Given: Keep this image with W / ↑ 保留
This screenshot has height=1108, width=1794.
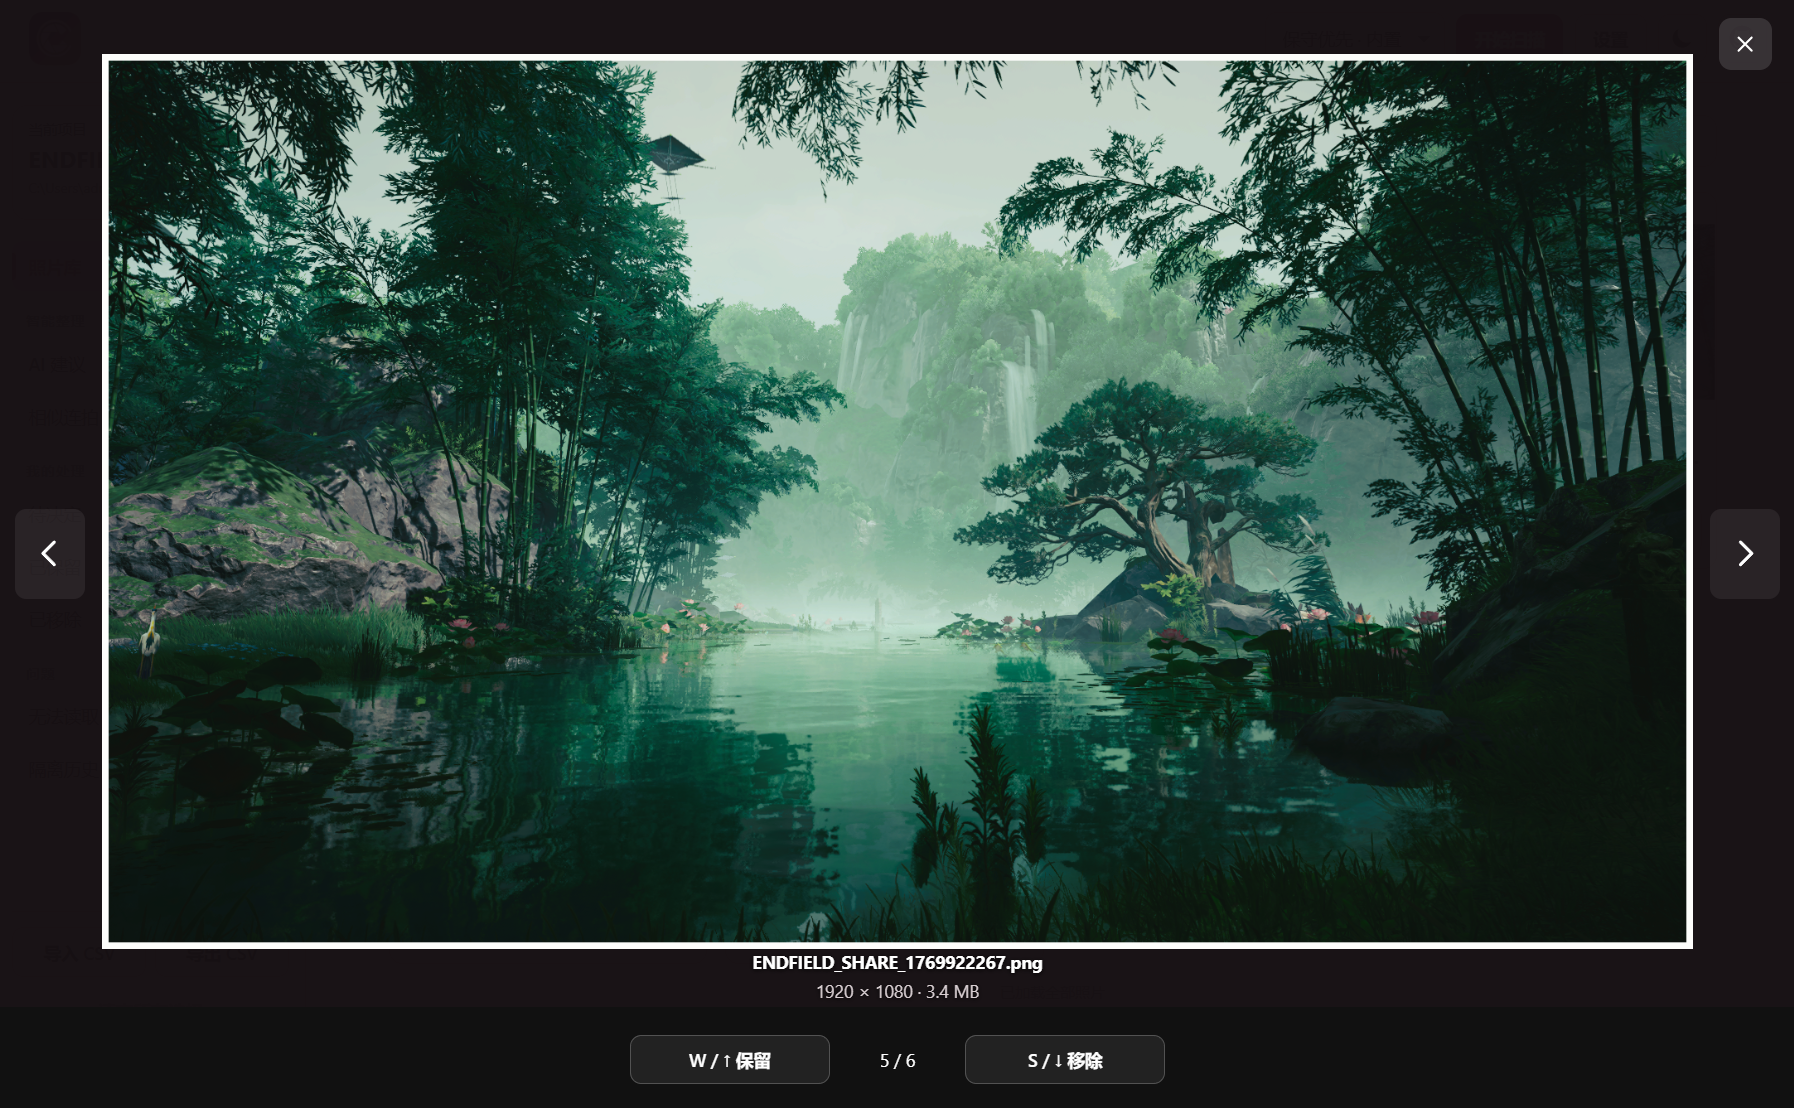Looking at the screenshot, I should [x=730, y=1060].
